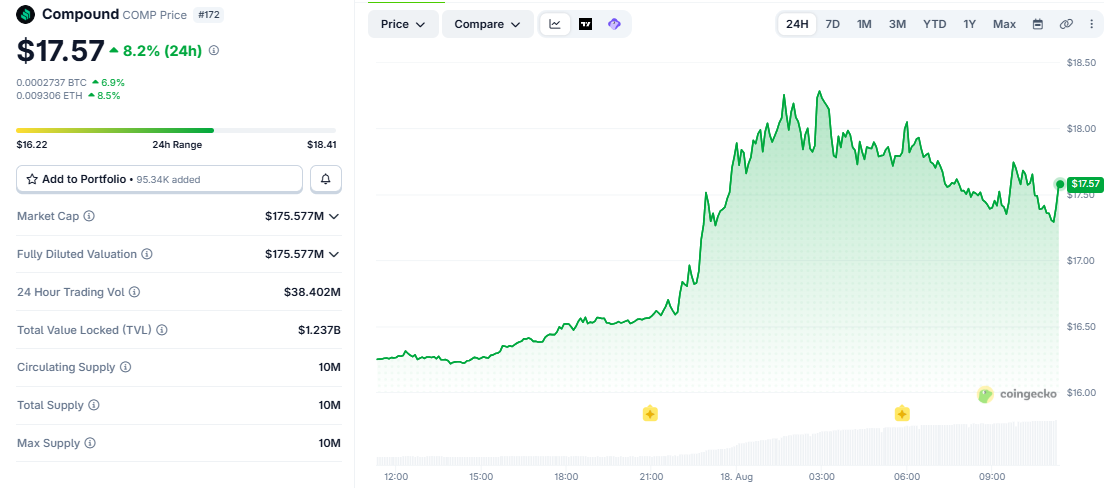This screenshot has width=1113, height=488.
Task: Open info icon beside 24h price change
Action: (214, 50)
